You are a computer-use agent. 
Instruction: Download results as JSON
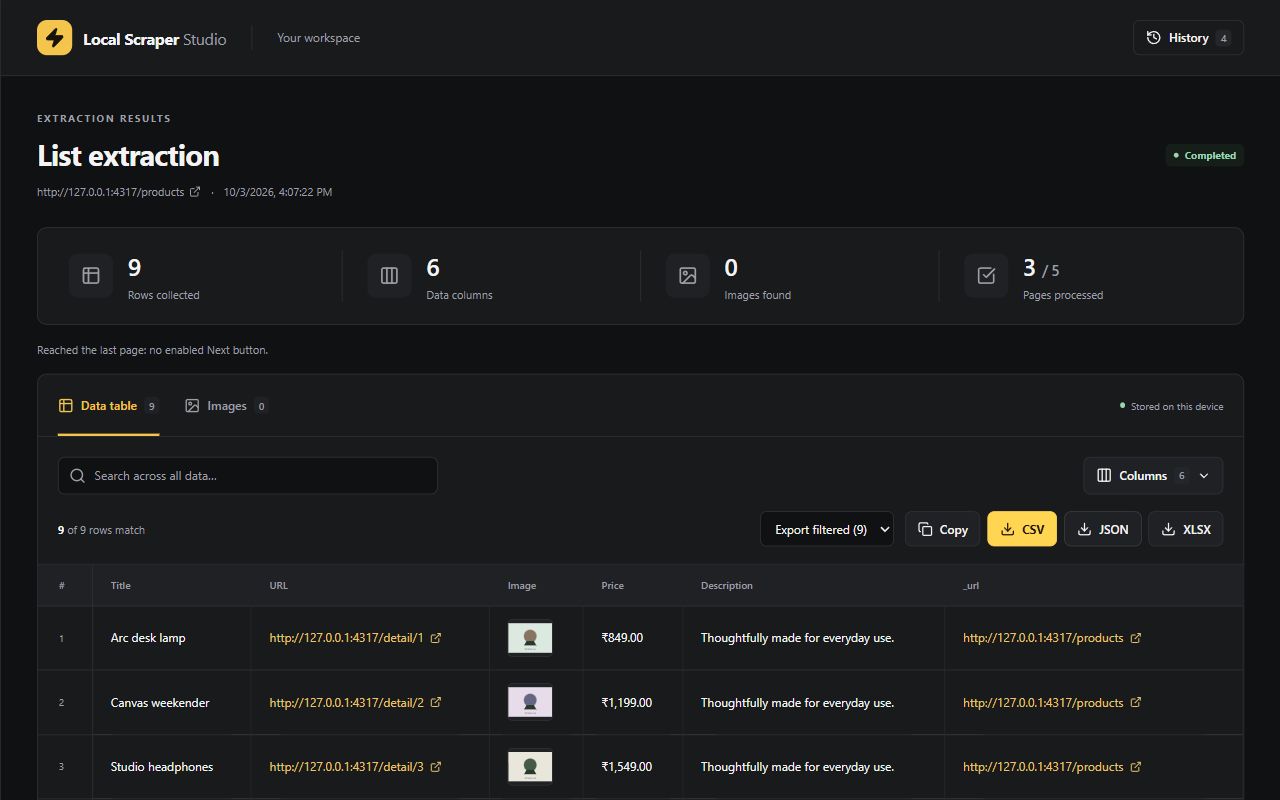tap(1103, 530)
